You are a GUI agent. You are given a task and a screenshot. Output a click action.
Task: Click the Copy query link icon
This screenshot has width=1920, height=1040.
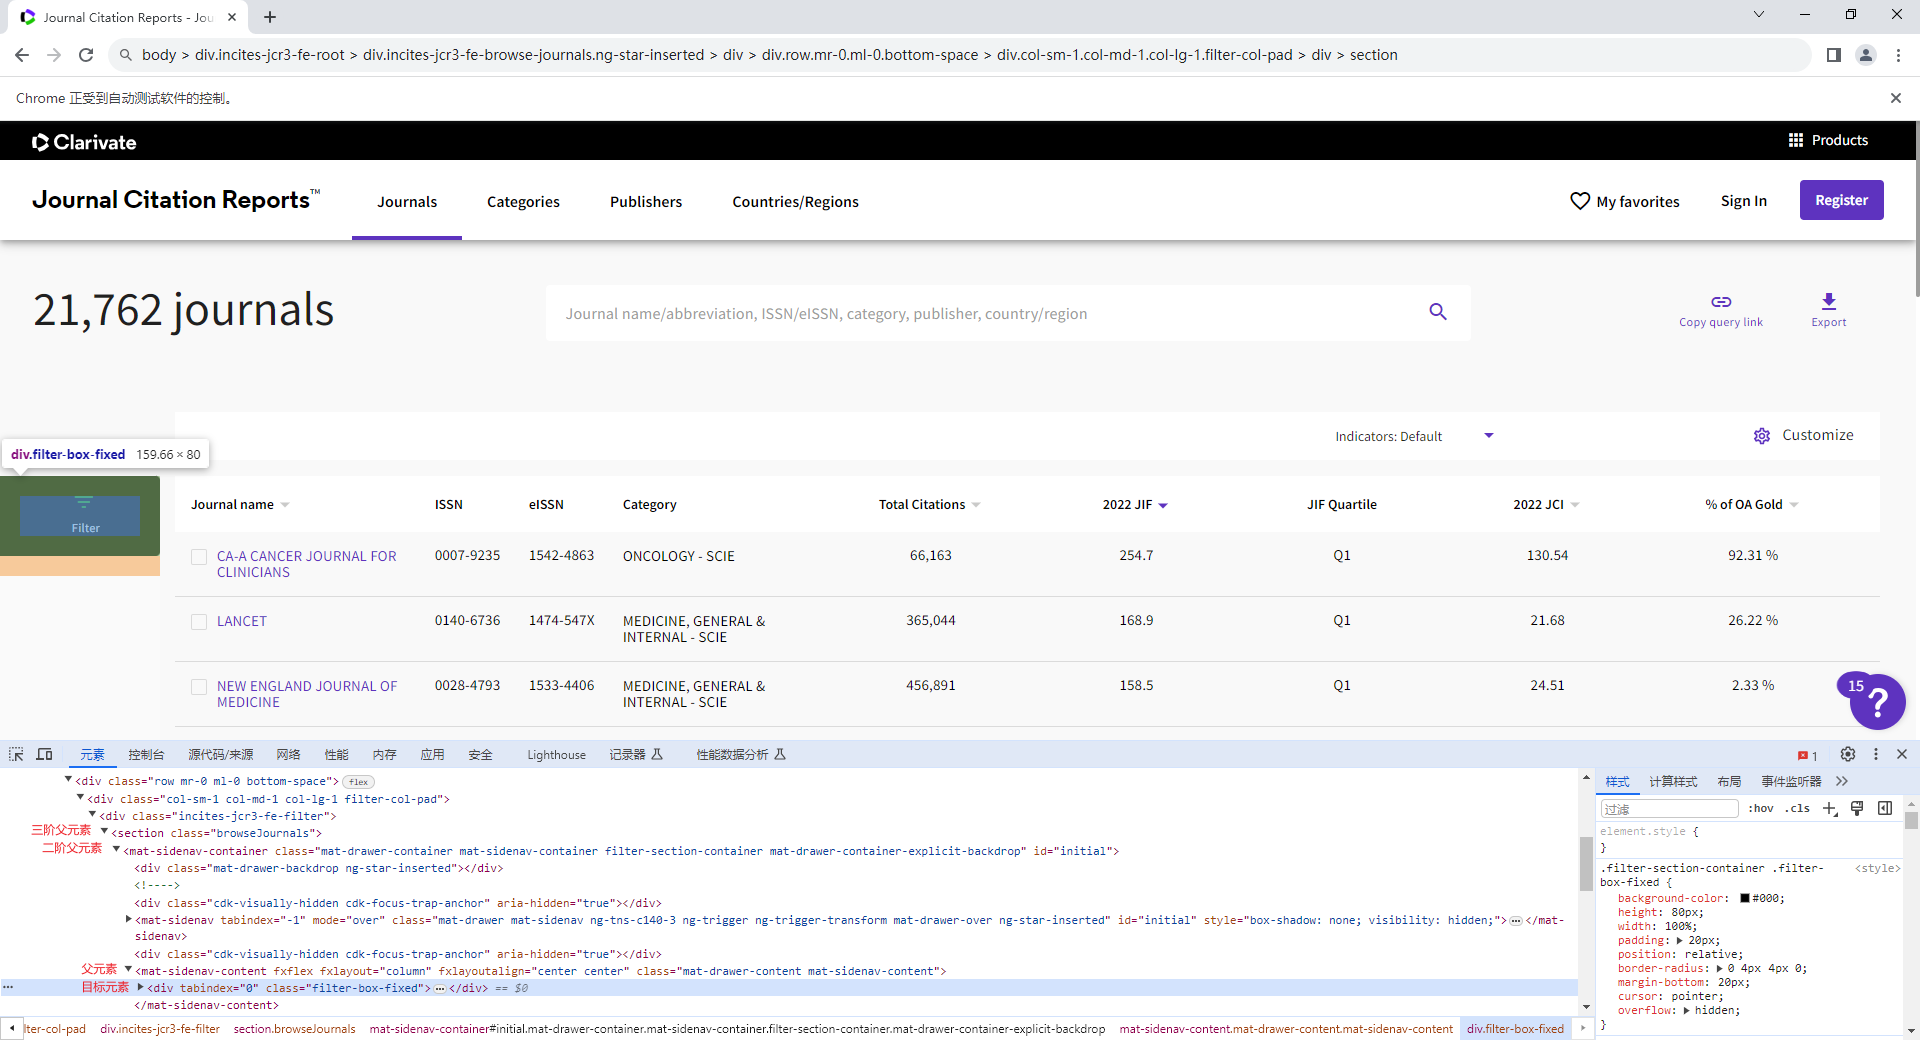(1721, 302)
